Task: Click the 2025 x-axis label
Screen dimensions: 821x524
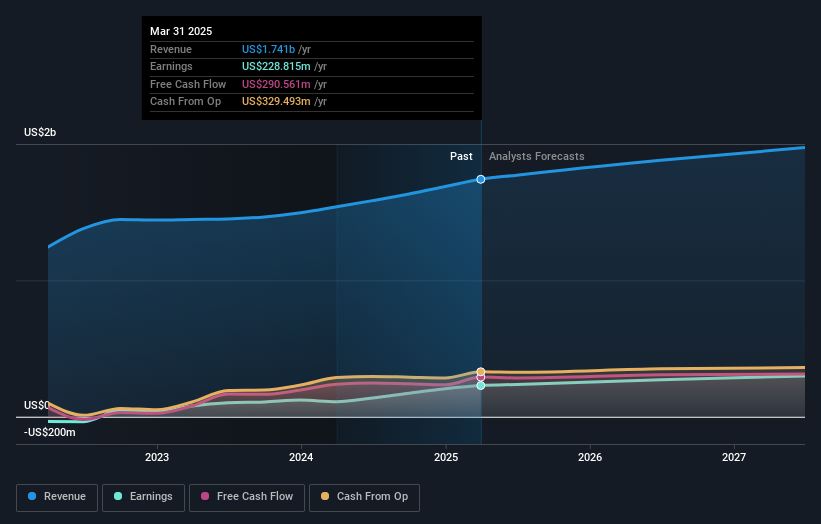Action: pyautogui.click(x=446, y=457)
